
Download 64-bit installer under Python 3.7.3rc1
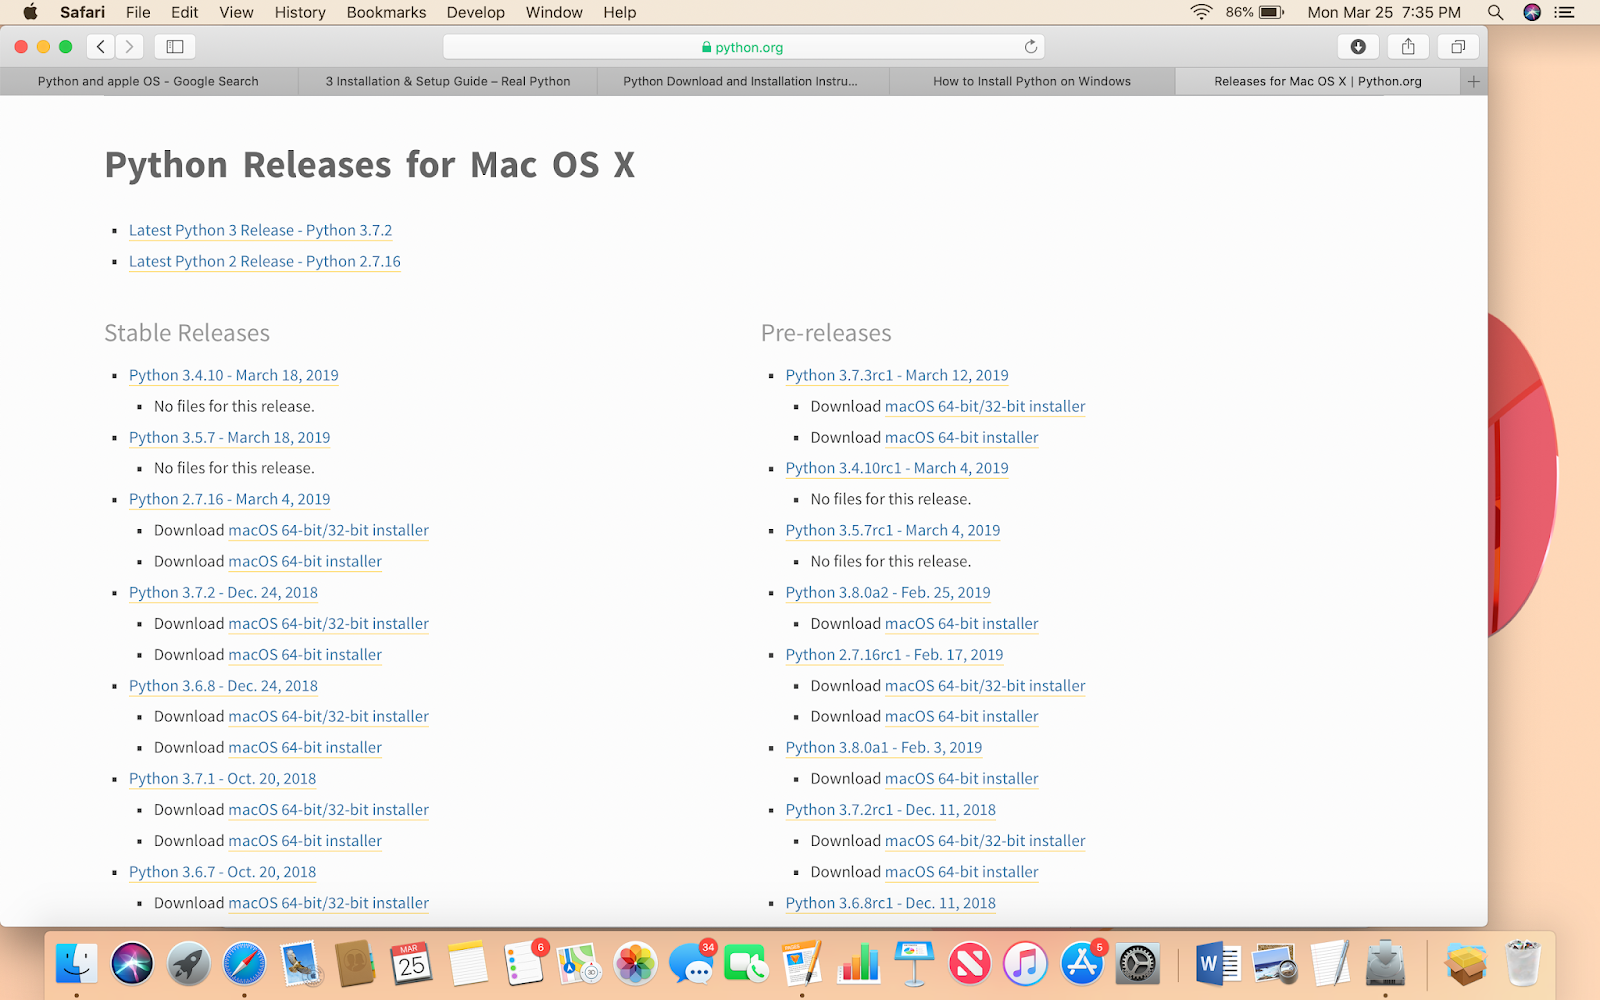click(x=962, y=437)
